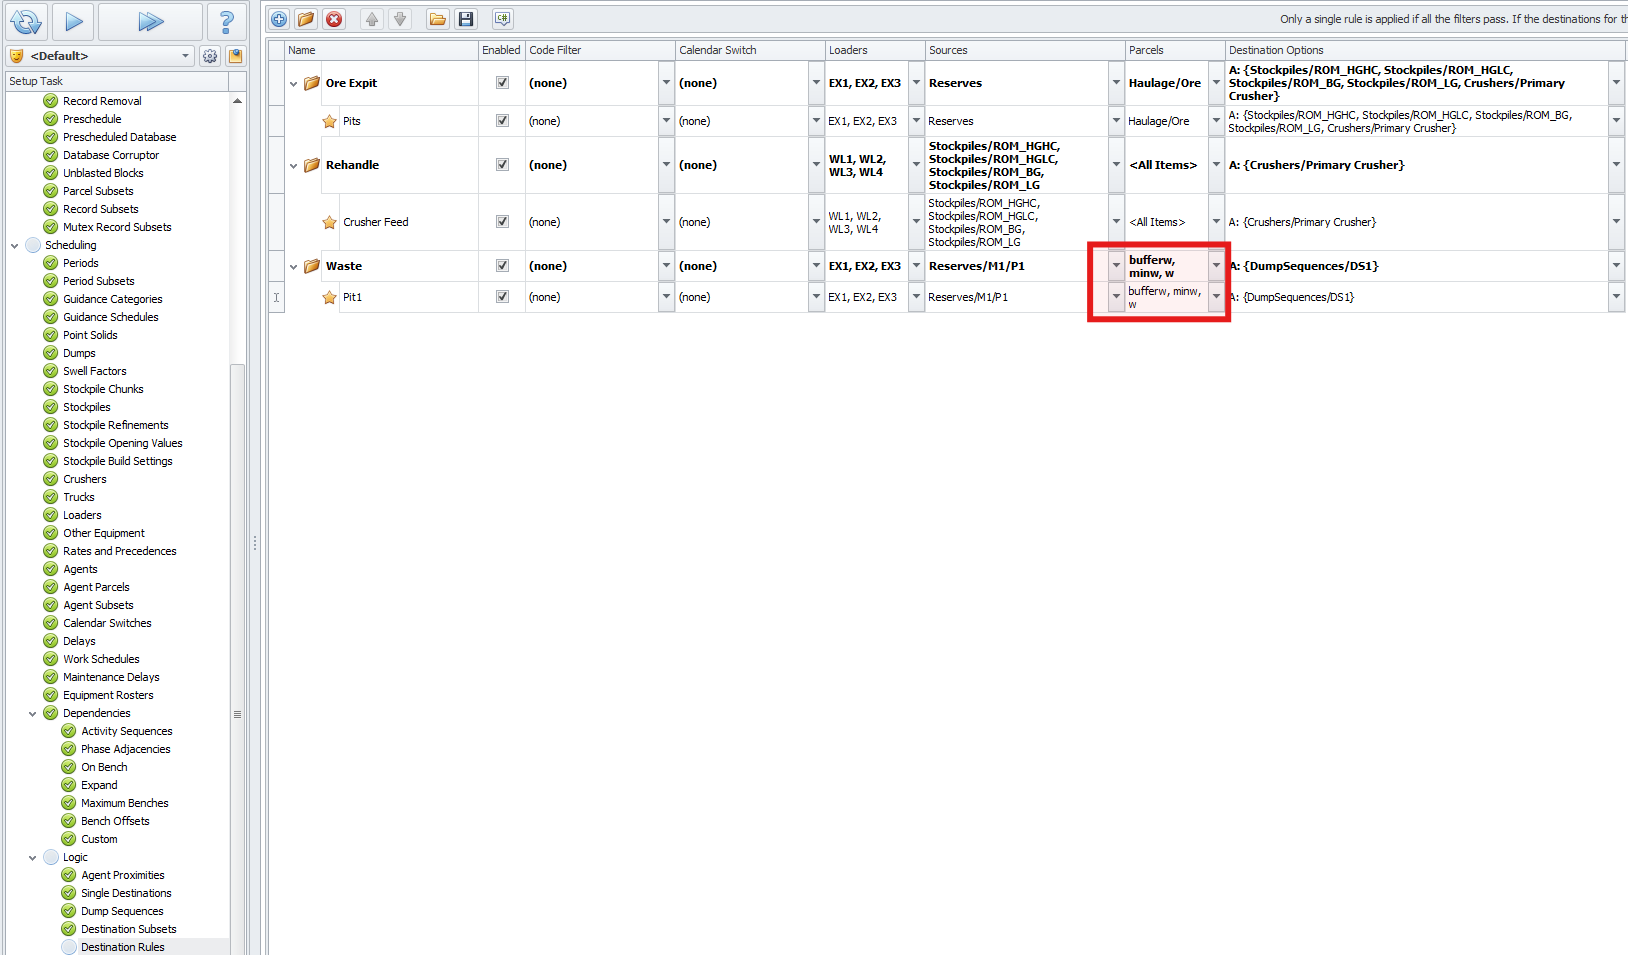This screenshot has height=955, width=1628.
Task: Toggle Enabled checkbox for Pit1 row
Action: [502, 297]
